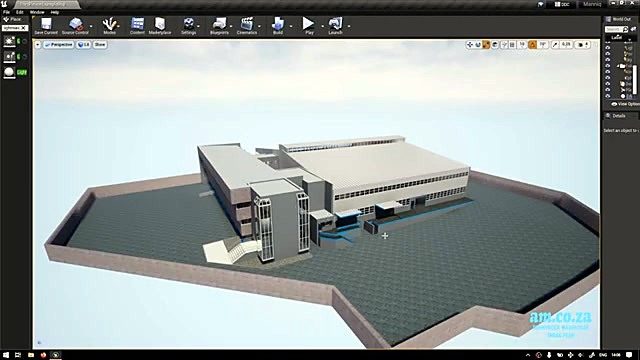The width and height of the screenshot is (640, 360).
Task: Open the Blueprints toolbar icon
Action: pos(219,23)
